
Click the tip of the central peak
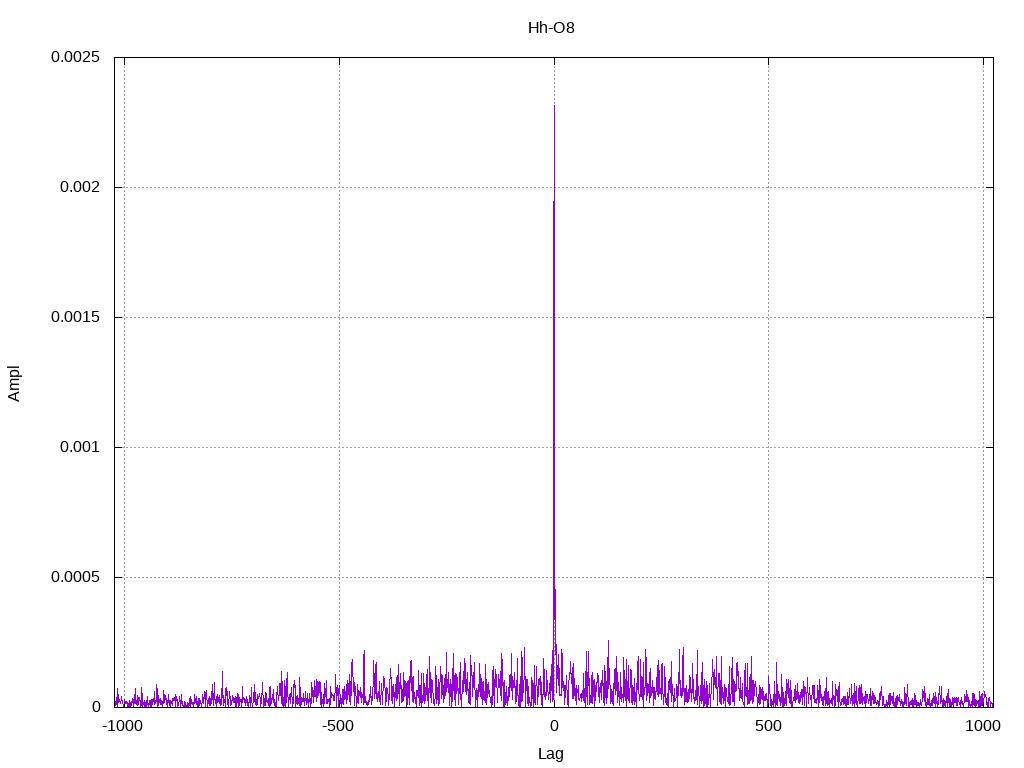(x=554, y=105)
